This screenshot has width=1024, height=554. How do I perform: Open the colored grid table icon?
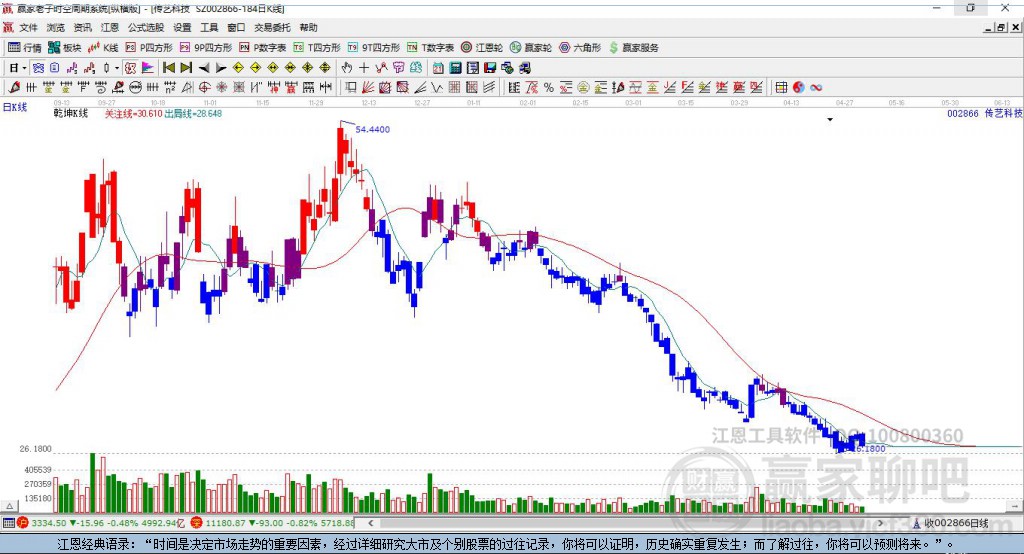781,88
